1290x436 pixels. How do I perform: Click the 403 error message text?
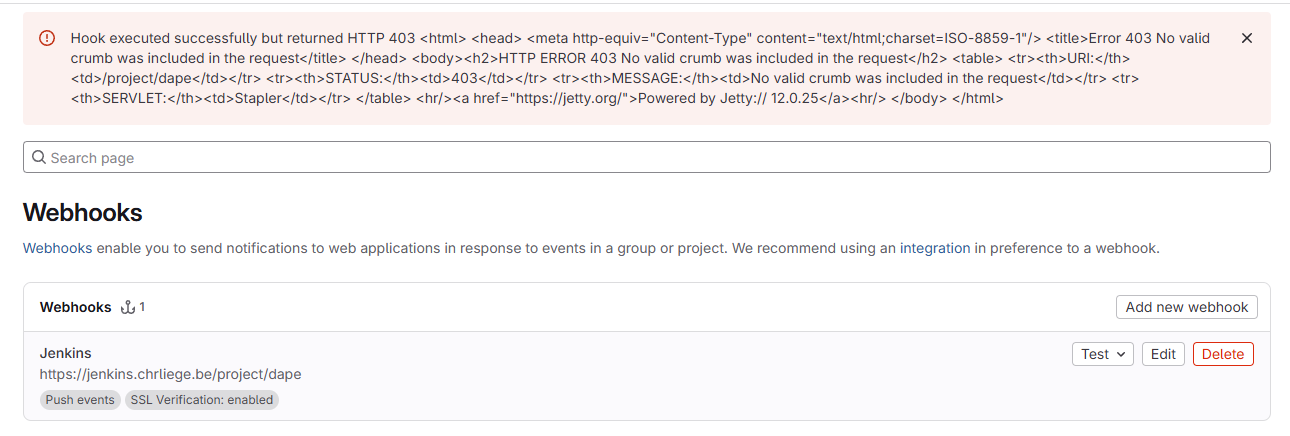[x=640, y=68]
